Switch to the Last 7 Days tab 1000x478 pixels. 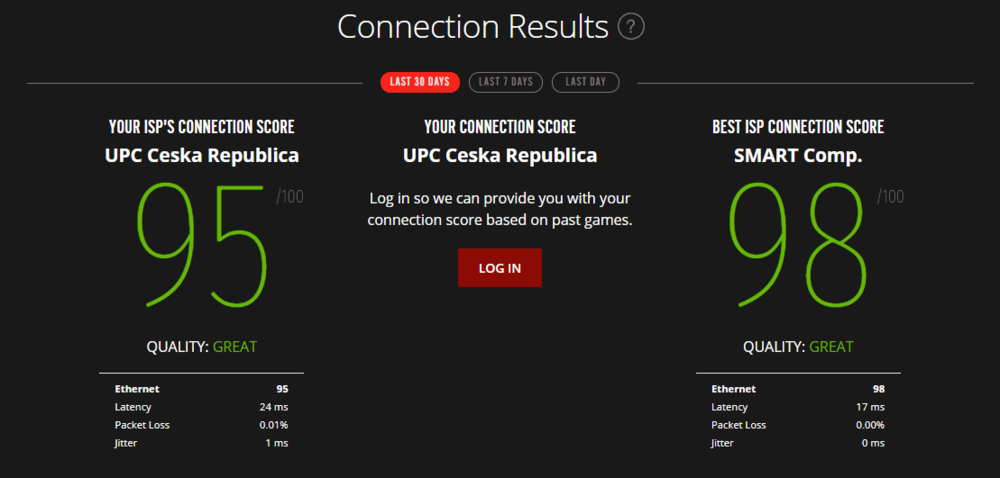click(505, 82)
